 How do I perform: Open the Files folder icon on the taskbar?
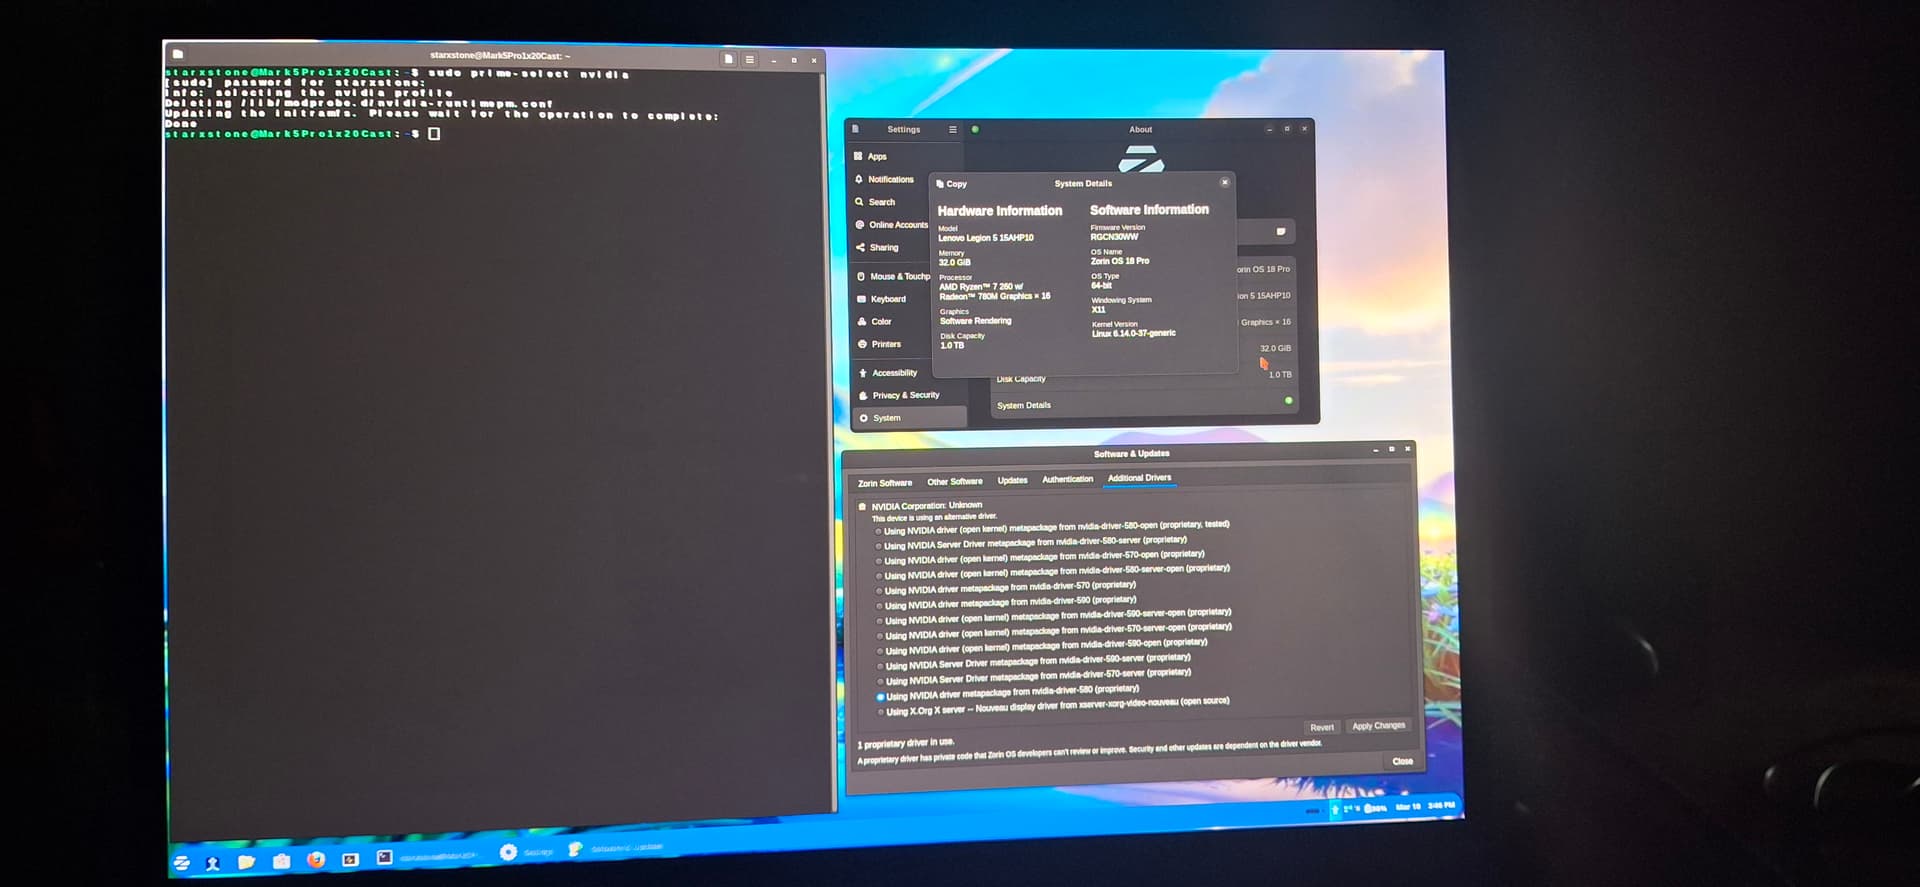pos(246,862)
